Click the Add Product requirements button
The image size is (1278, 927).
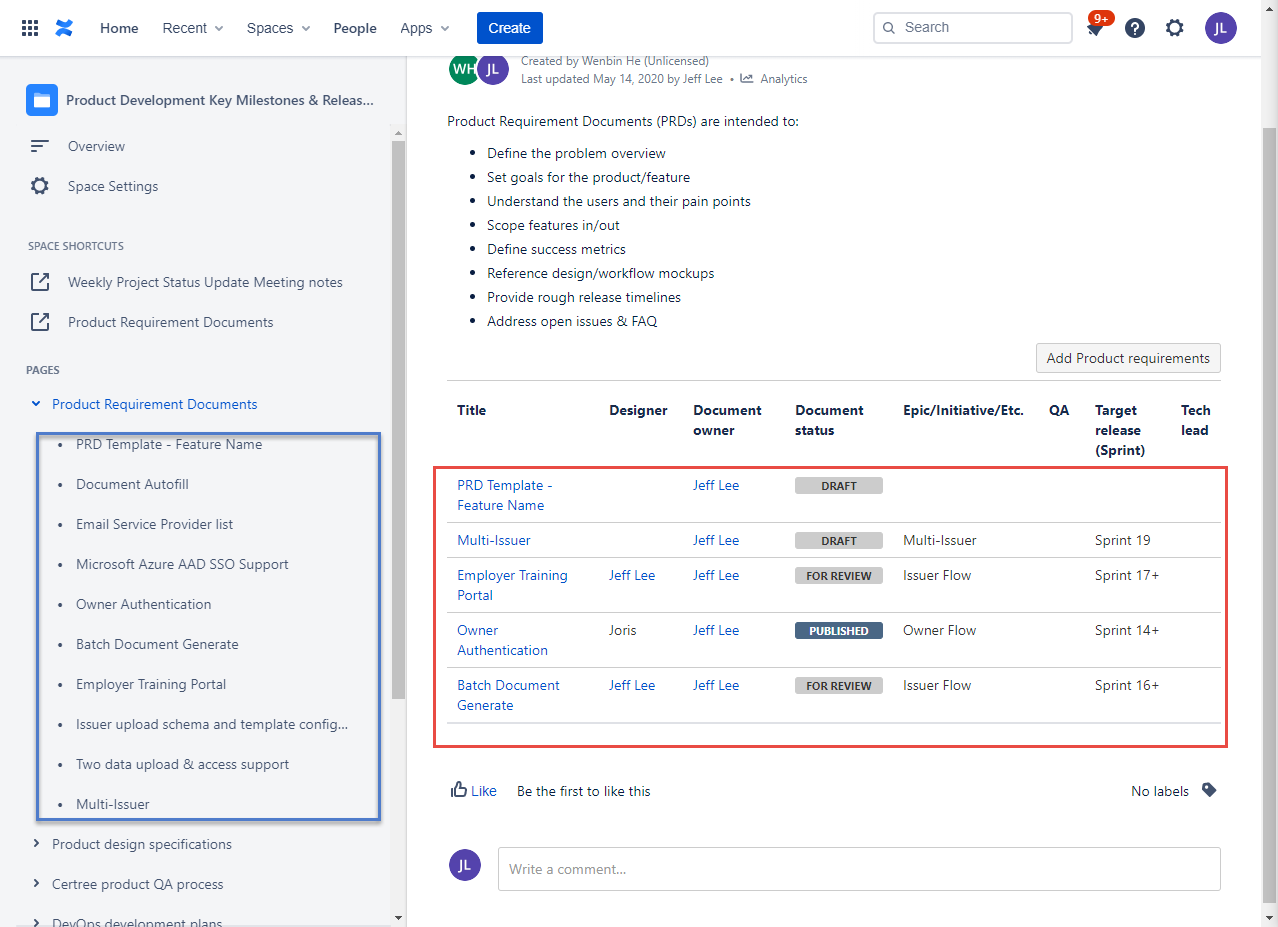(1128, 358)
